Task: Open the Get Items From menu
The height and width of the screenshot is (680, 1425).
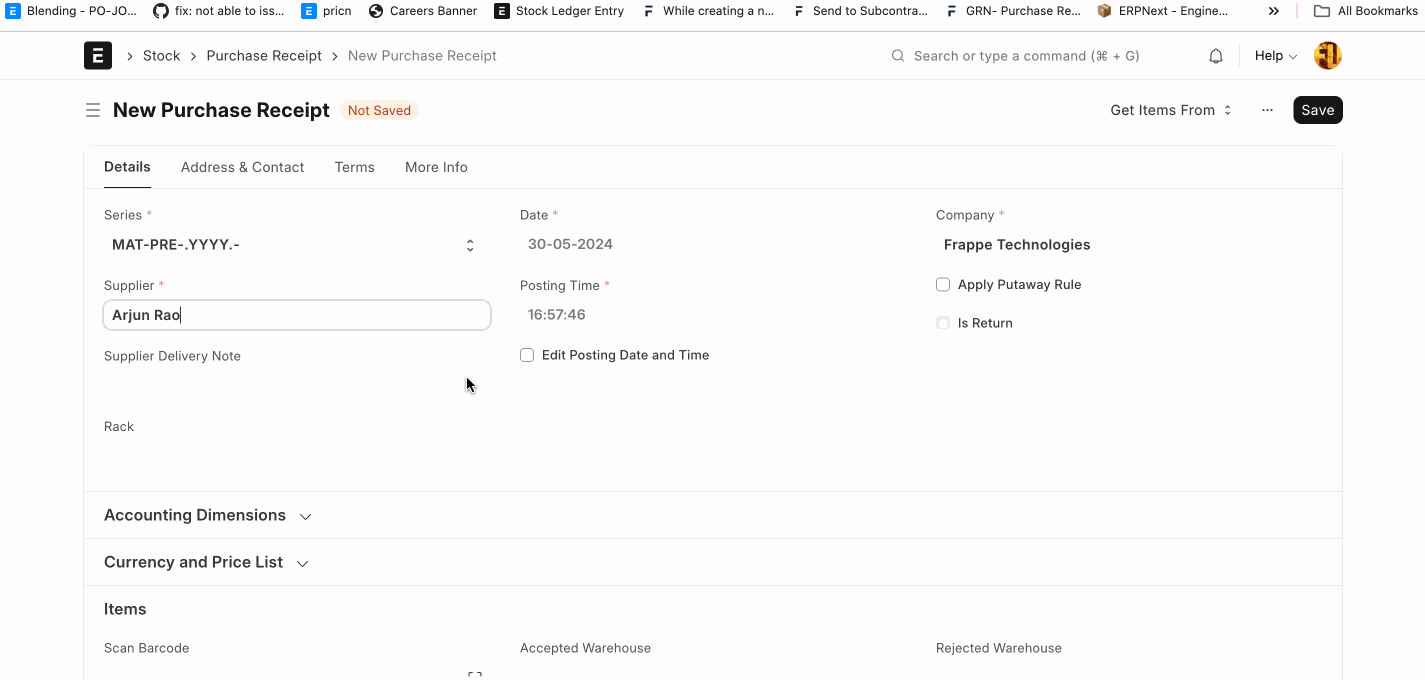Action: click(1170, 110)
